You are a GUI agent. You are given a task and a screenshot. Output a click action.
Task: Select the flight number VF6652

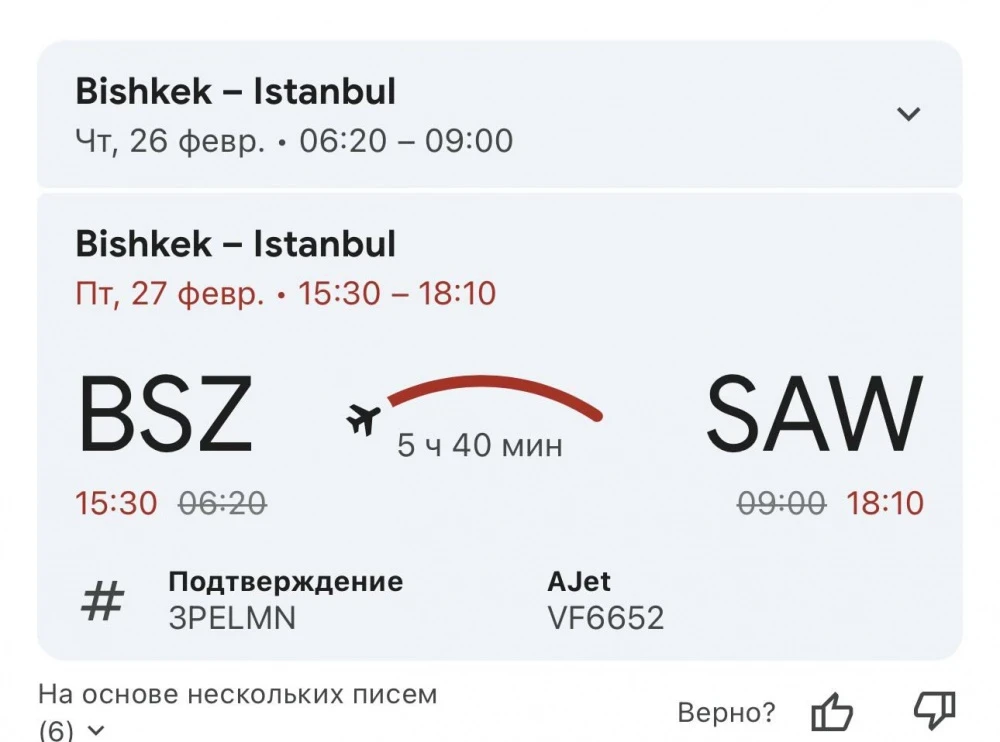tap(607, 618)
